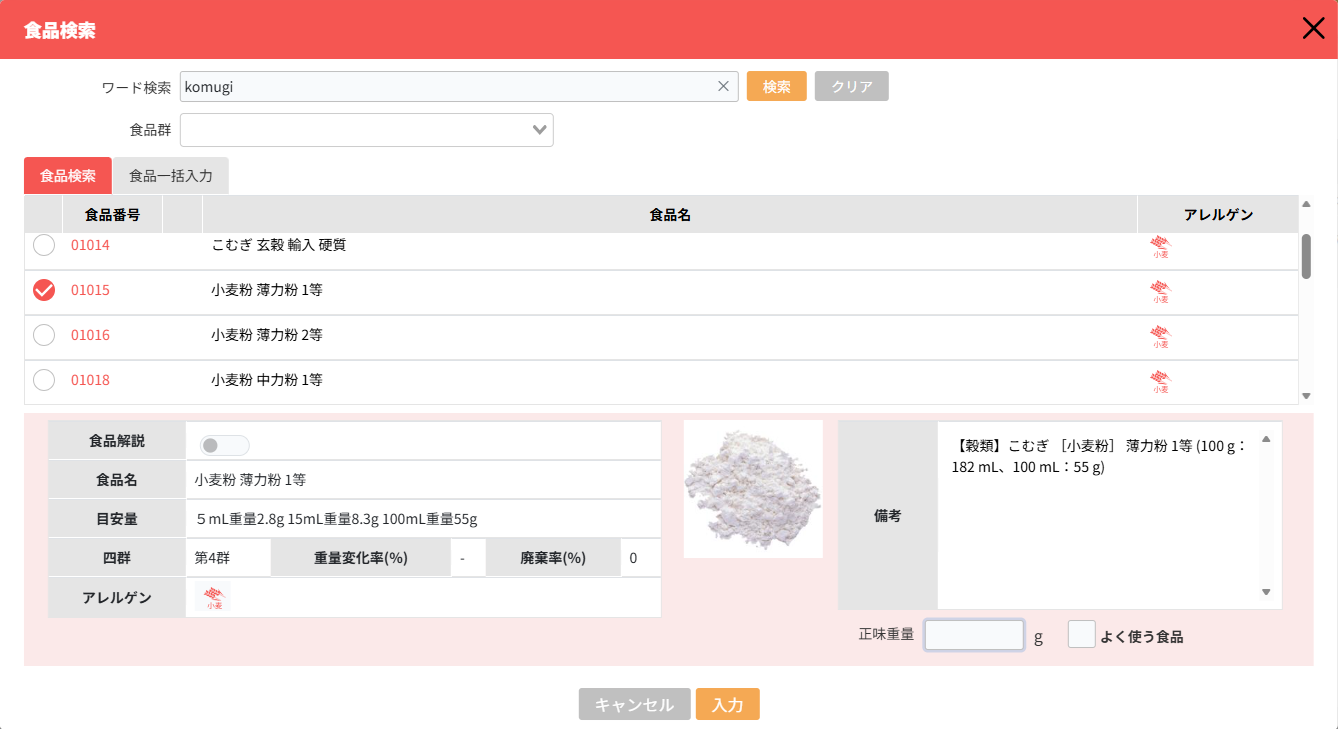Image resolution: width=1338 pixels, height=729 pixels.
Task: Click the flour product image thumbnail
Action: click(753, 489)
